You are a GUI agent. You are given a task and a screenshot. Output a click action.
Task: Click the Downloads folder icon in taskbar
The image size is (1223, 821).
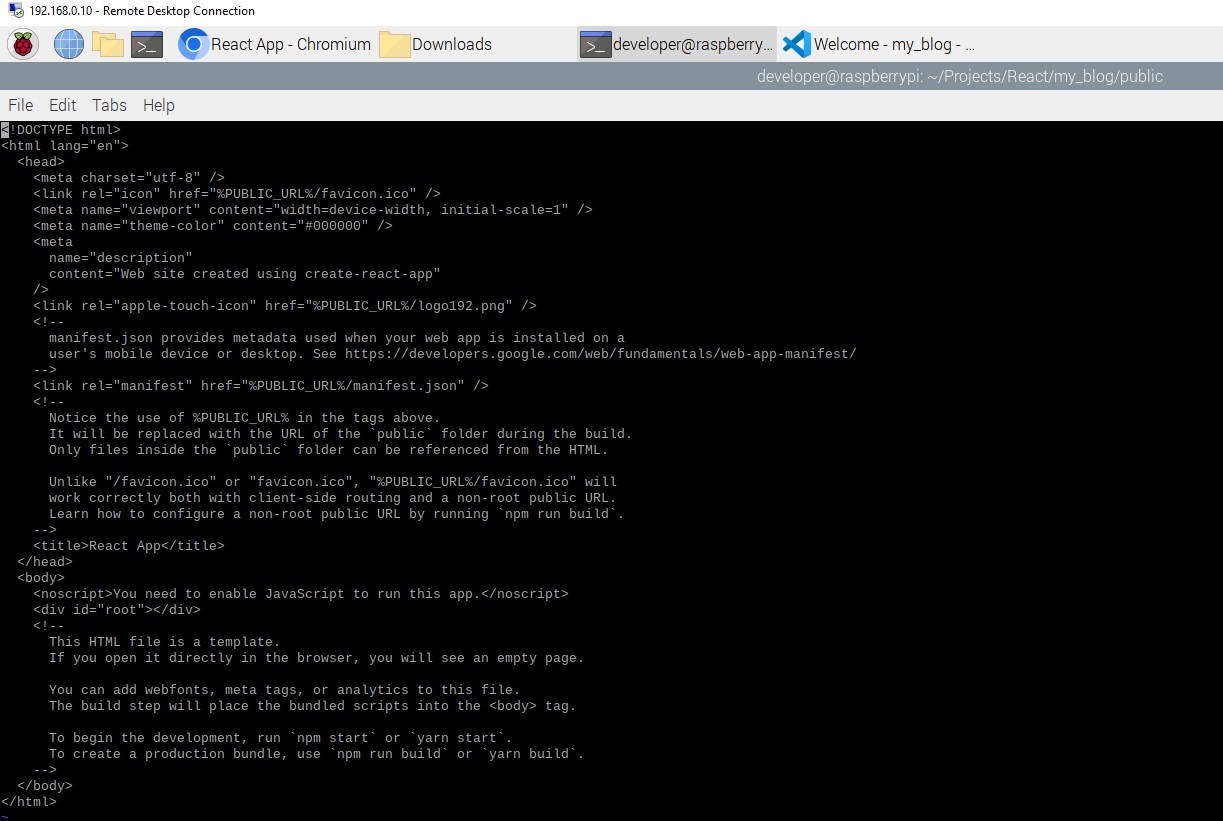pos(395,45)
